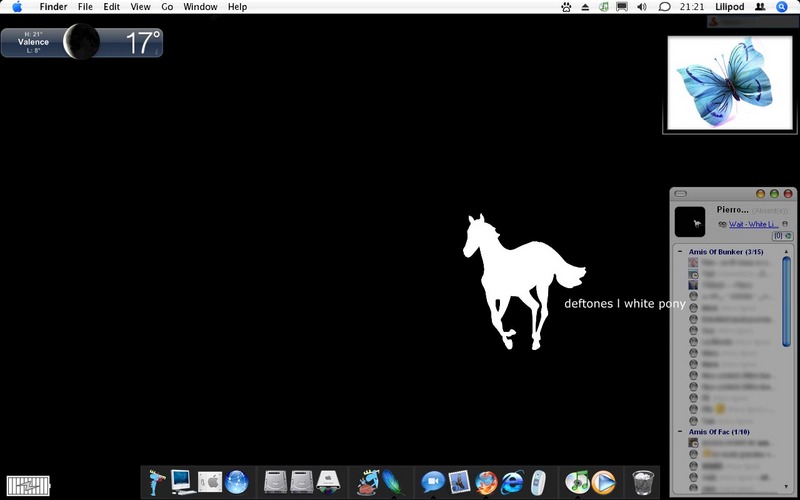Launch the orange play-button media player
Screen dimensions: 800x500
click(604, 482)
